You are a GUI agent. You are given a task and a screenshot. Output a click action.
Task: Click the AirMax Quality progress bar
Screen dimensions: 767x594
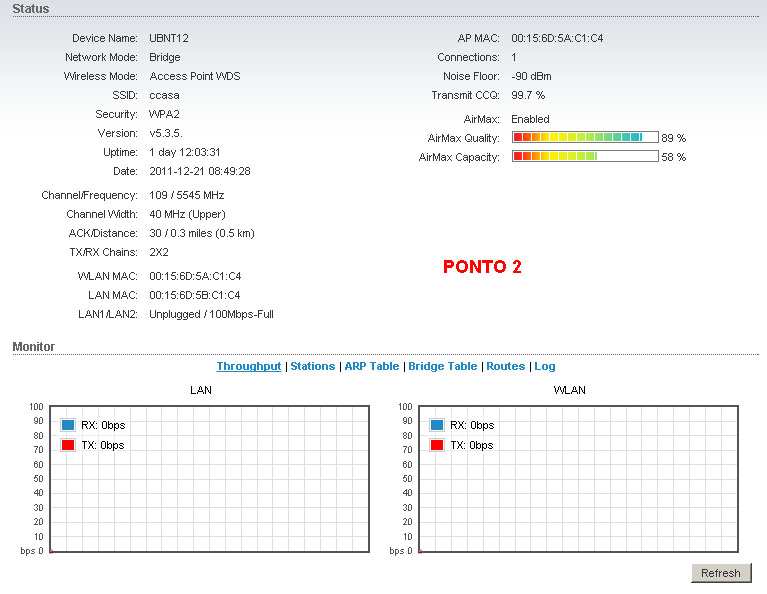click(585, 137)
